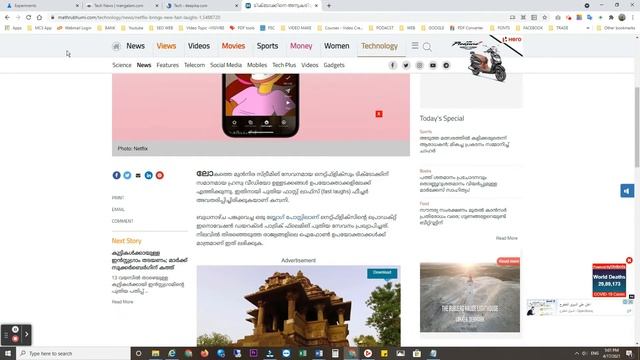Go to the Videos section
The image size is (640, 360).
[x=199, y=46]
